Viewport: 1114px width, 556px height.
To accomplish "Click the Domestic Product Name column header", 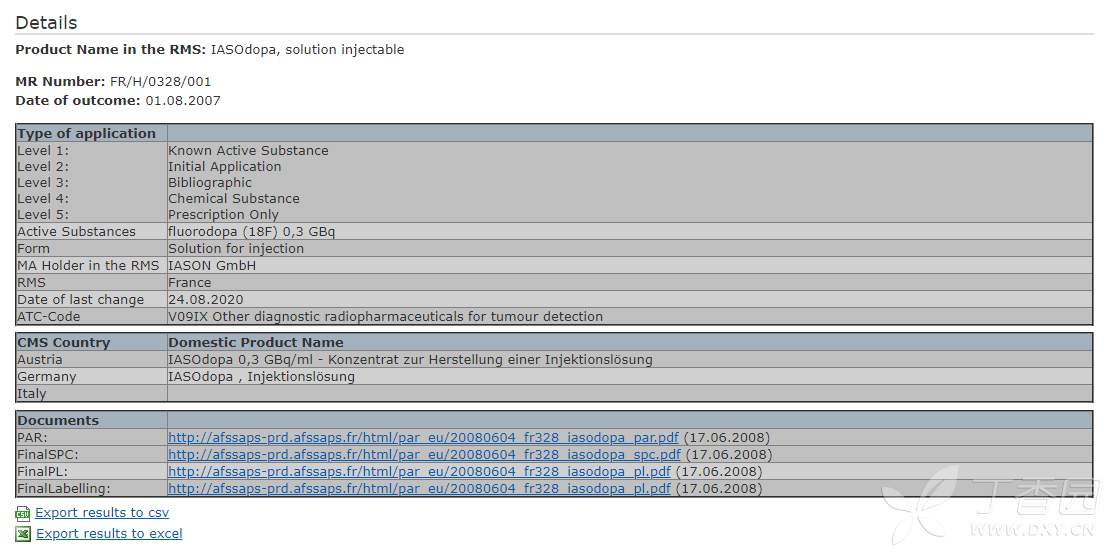I will [x=255, y=342].
